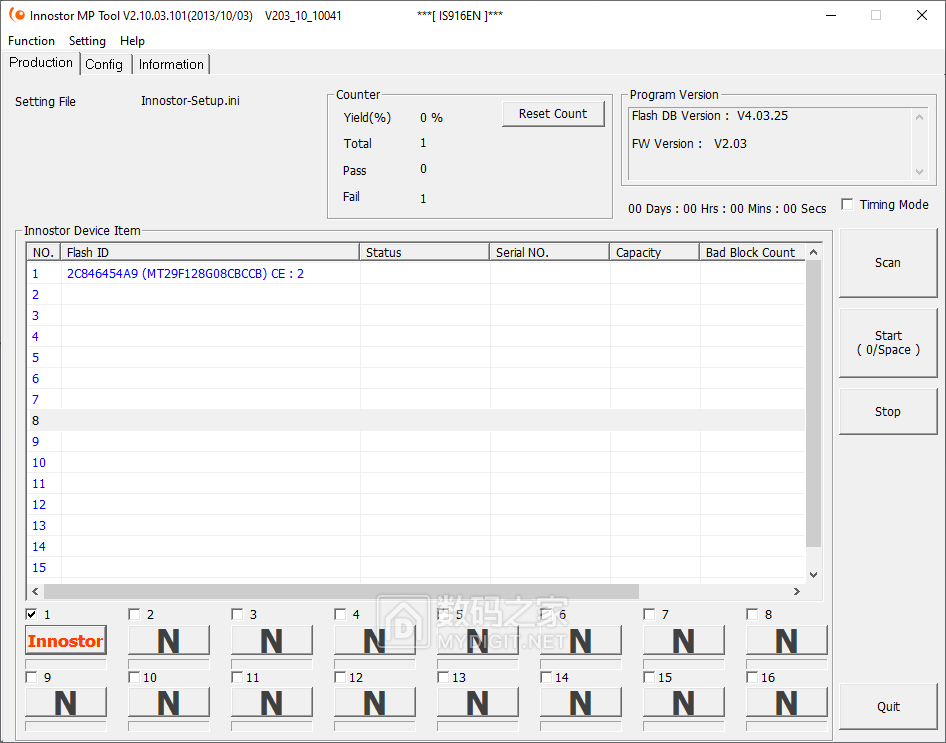Click the N device icon for slot 9

pyautogui.click(x=66, y=703)
